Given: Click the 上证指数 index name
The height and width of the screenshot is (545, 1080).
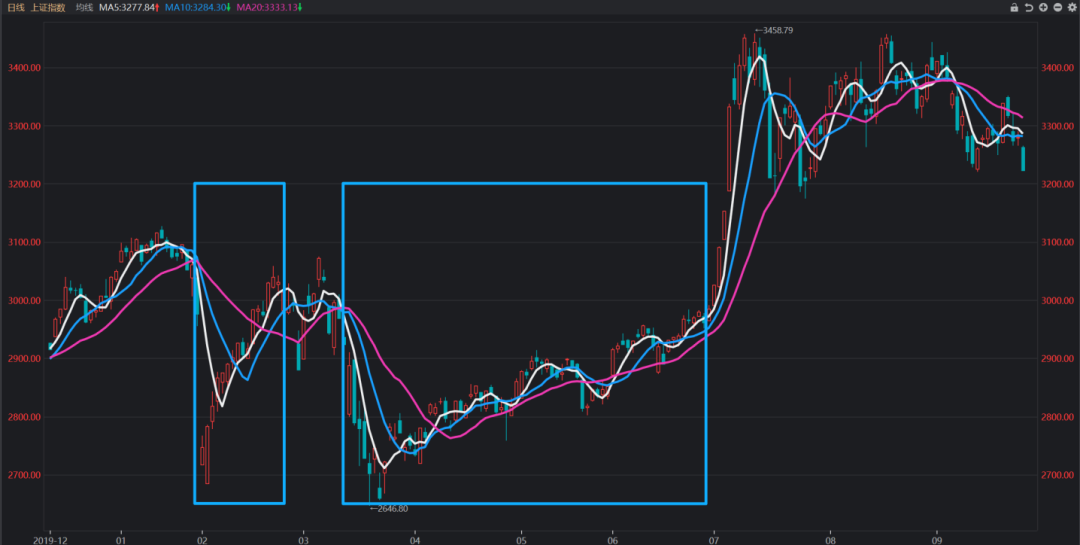Looking at the screenshot, I should coord(48,8).
